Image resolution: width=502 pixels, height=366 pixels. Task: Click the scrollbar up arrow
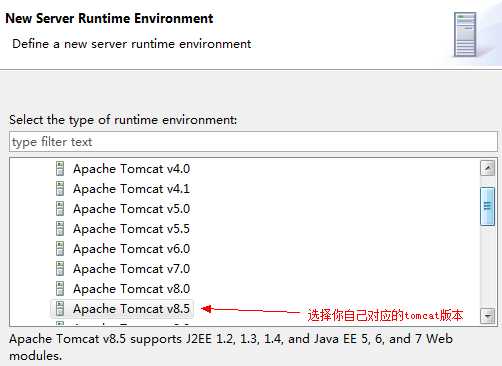[x=488, y=168]
